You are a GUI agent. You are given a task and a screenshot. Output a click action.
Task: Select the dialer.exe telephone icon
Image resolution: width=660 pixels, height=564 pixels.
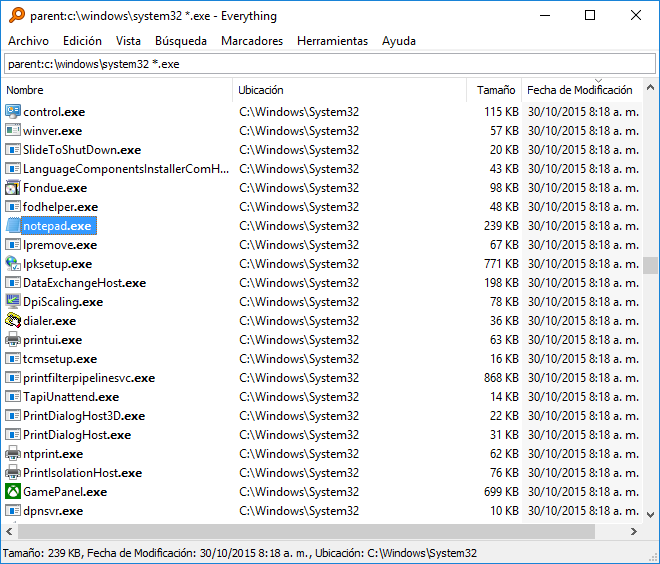(x=13, y=321)
